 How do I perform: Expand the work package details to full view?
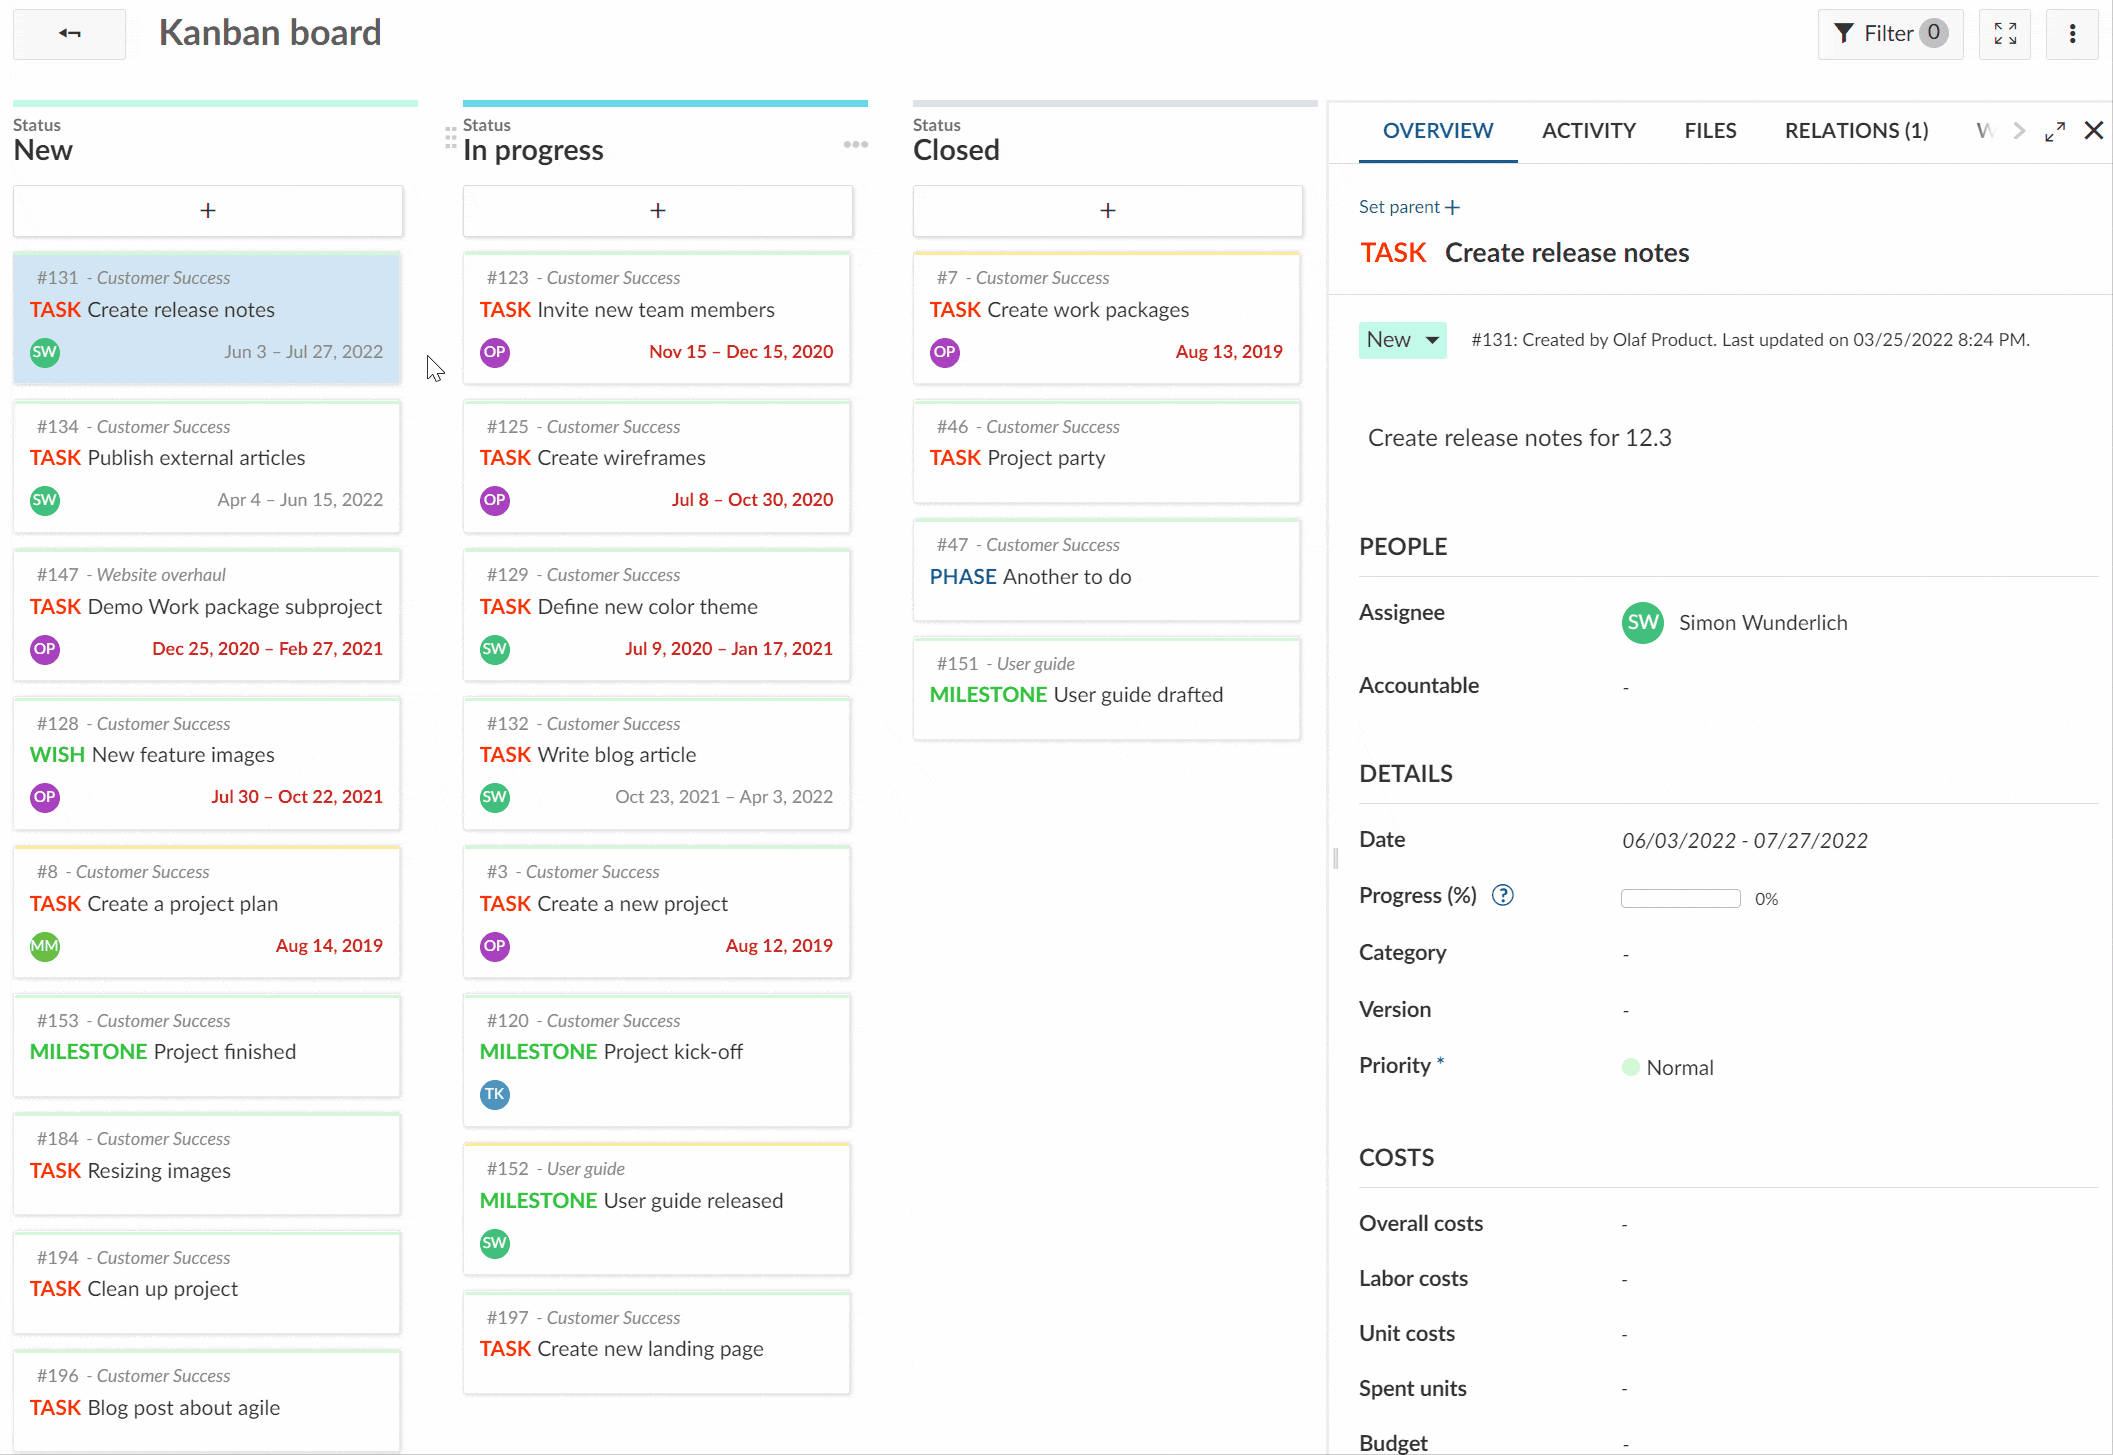[2055, 130]
